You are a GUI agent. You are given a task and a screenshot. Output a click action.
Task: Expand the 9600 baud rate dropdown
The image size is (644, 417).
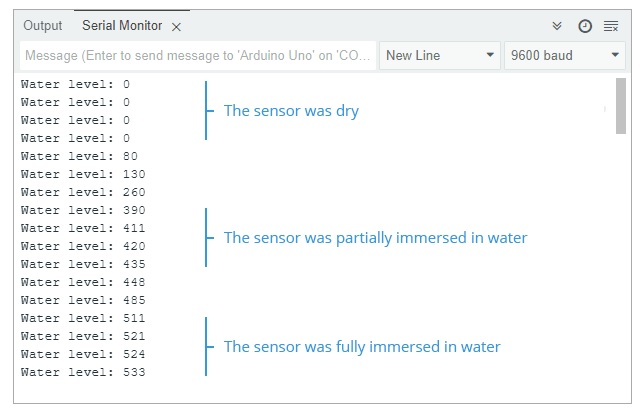[565, 56]
